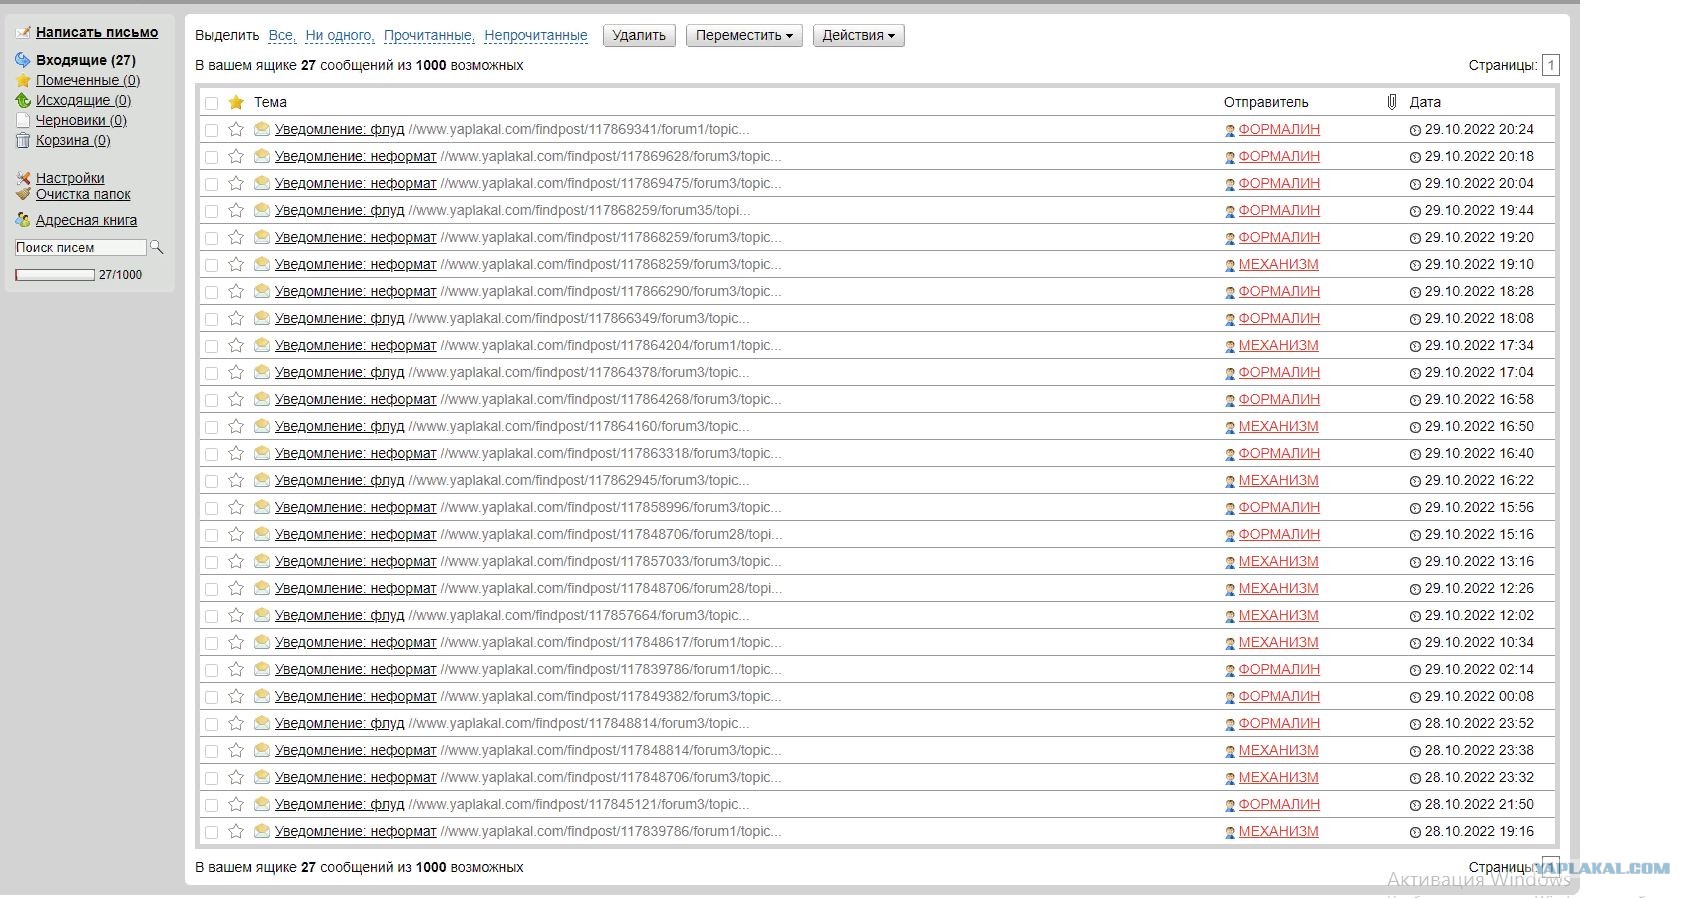1696x898 pixels.
Task: Click the Тема column header
Action: (270, 102)
